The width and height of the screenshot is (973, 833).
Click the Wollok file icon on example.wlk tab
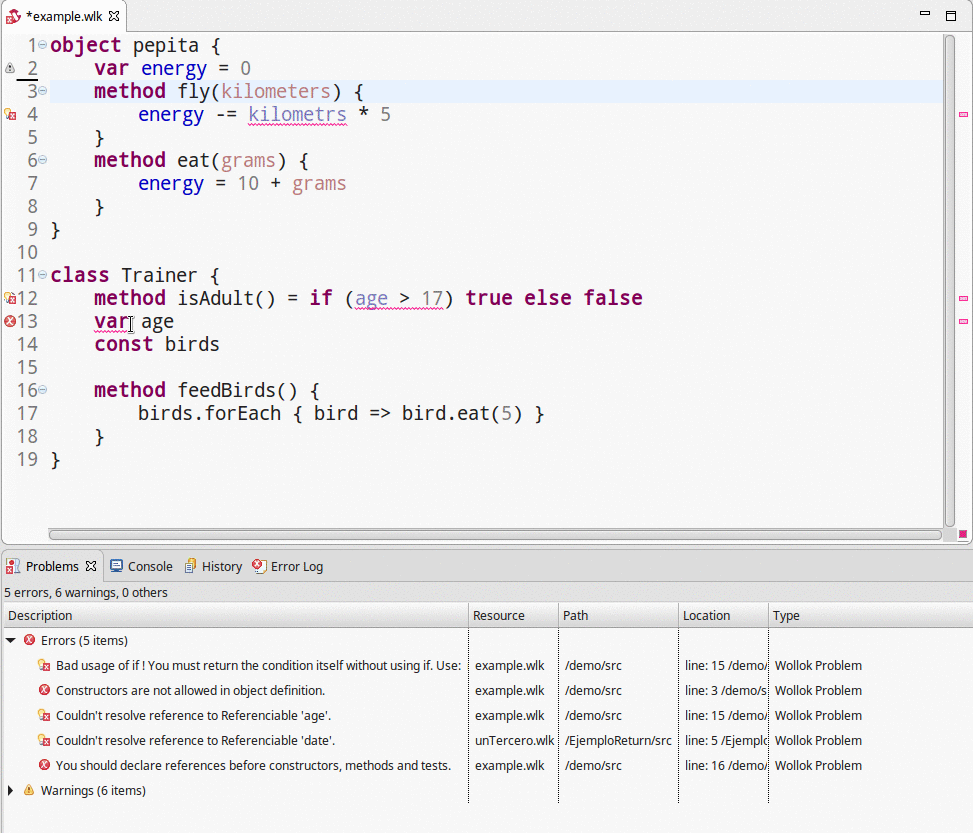pyautogui.click(x=13, y=16)
